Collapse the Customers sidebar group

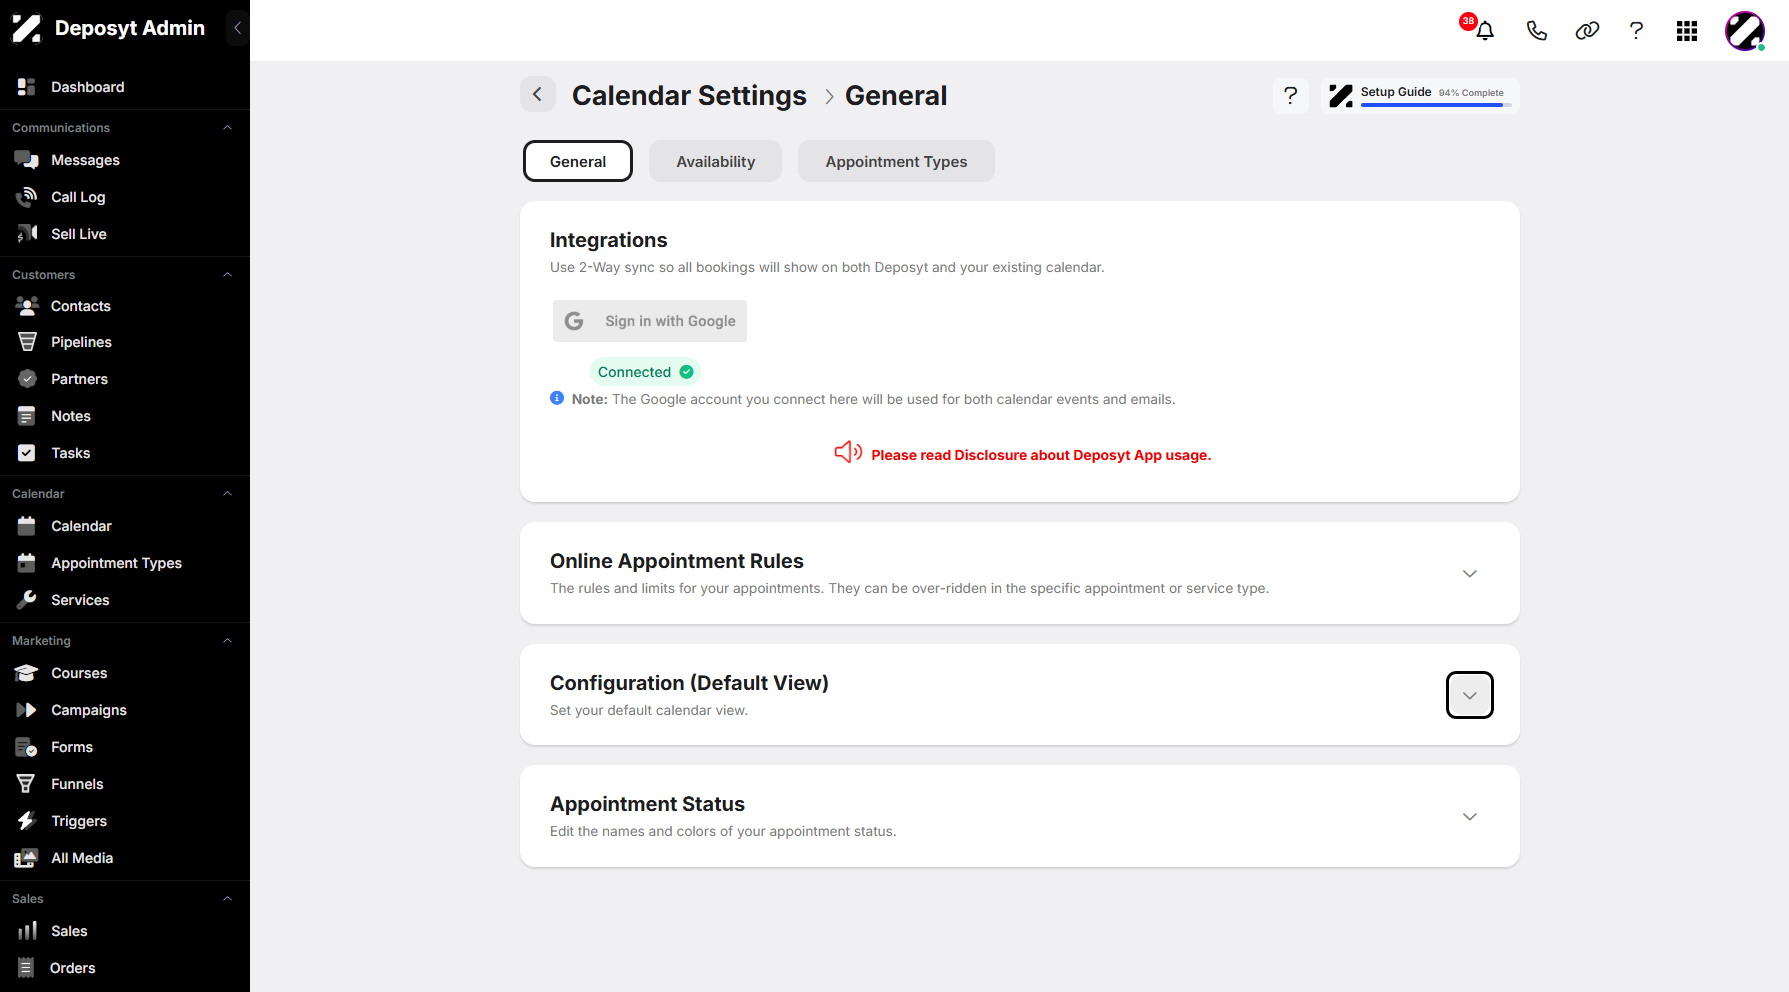(x=227, y=275)
